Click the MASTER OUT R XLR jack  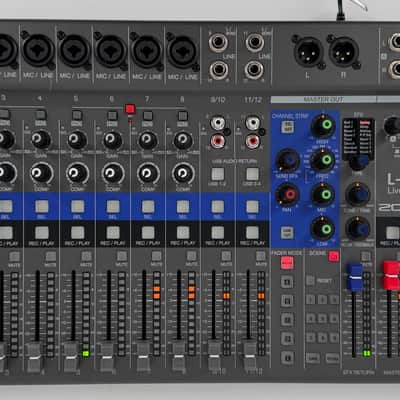click(x=344, y=52)
